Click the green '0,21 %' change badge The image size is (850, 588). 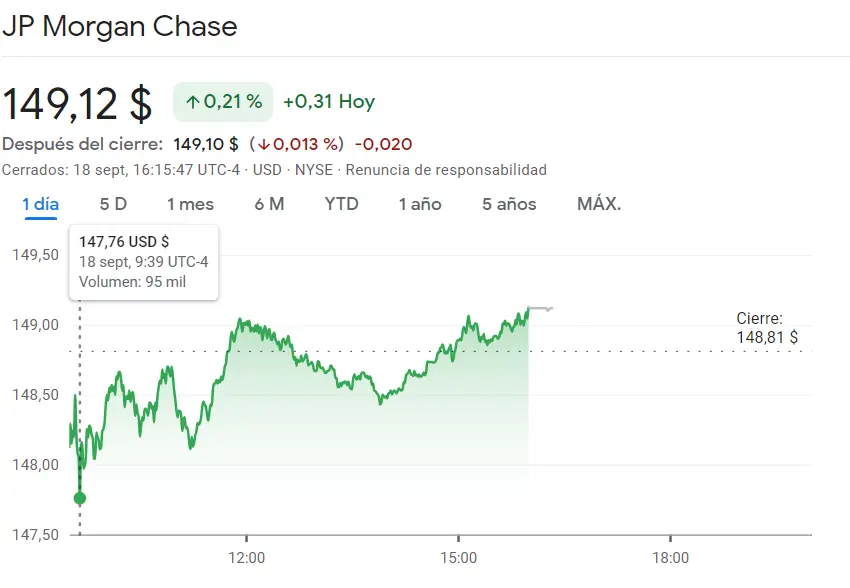222,101
